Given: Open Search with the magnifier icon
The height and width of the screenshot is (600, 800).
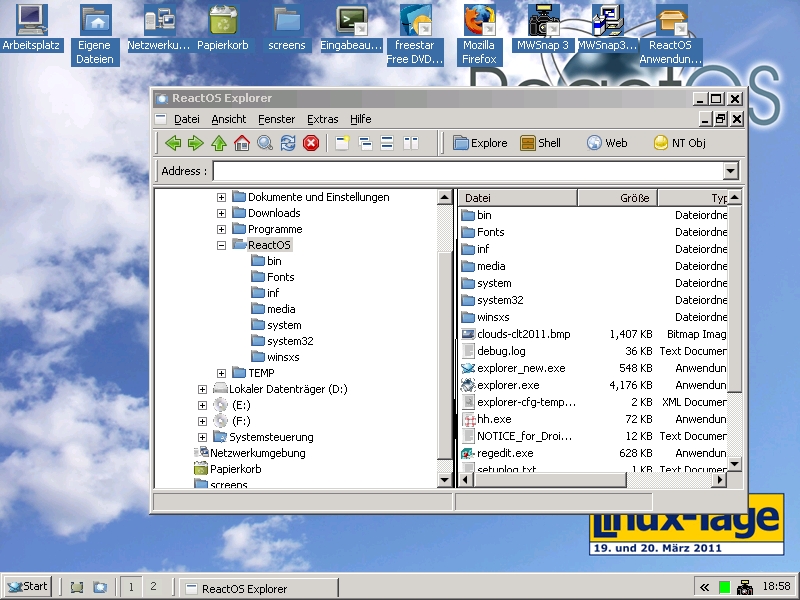Looking at the screenshot, I should coord(265,143).
